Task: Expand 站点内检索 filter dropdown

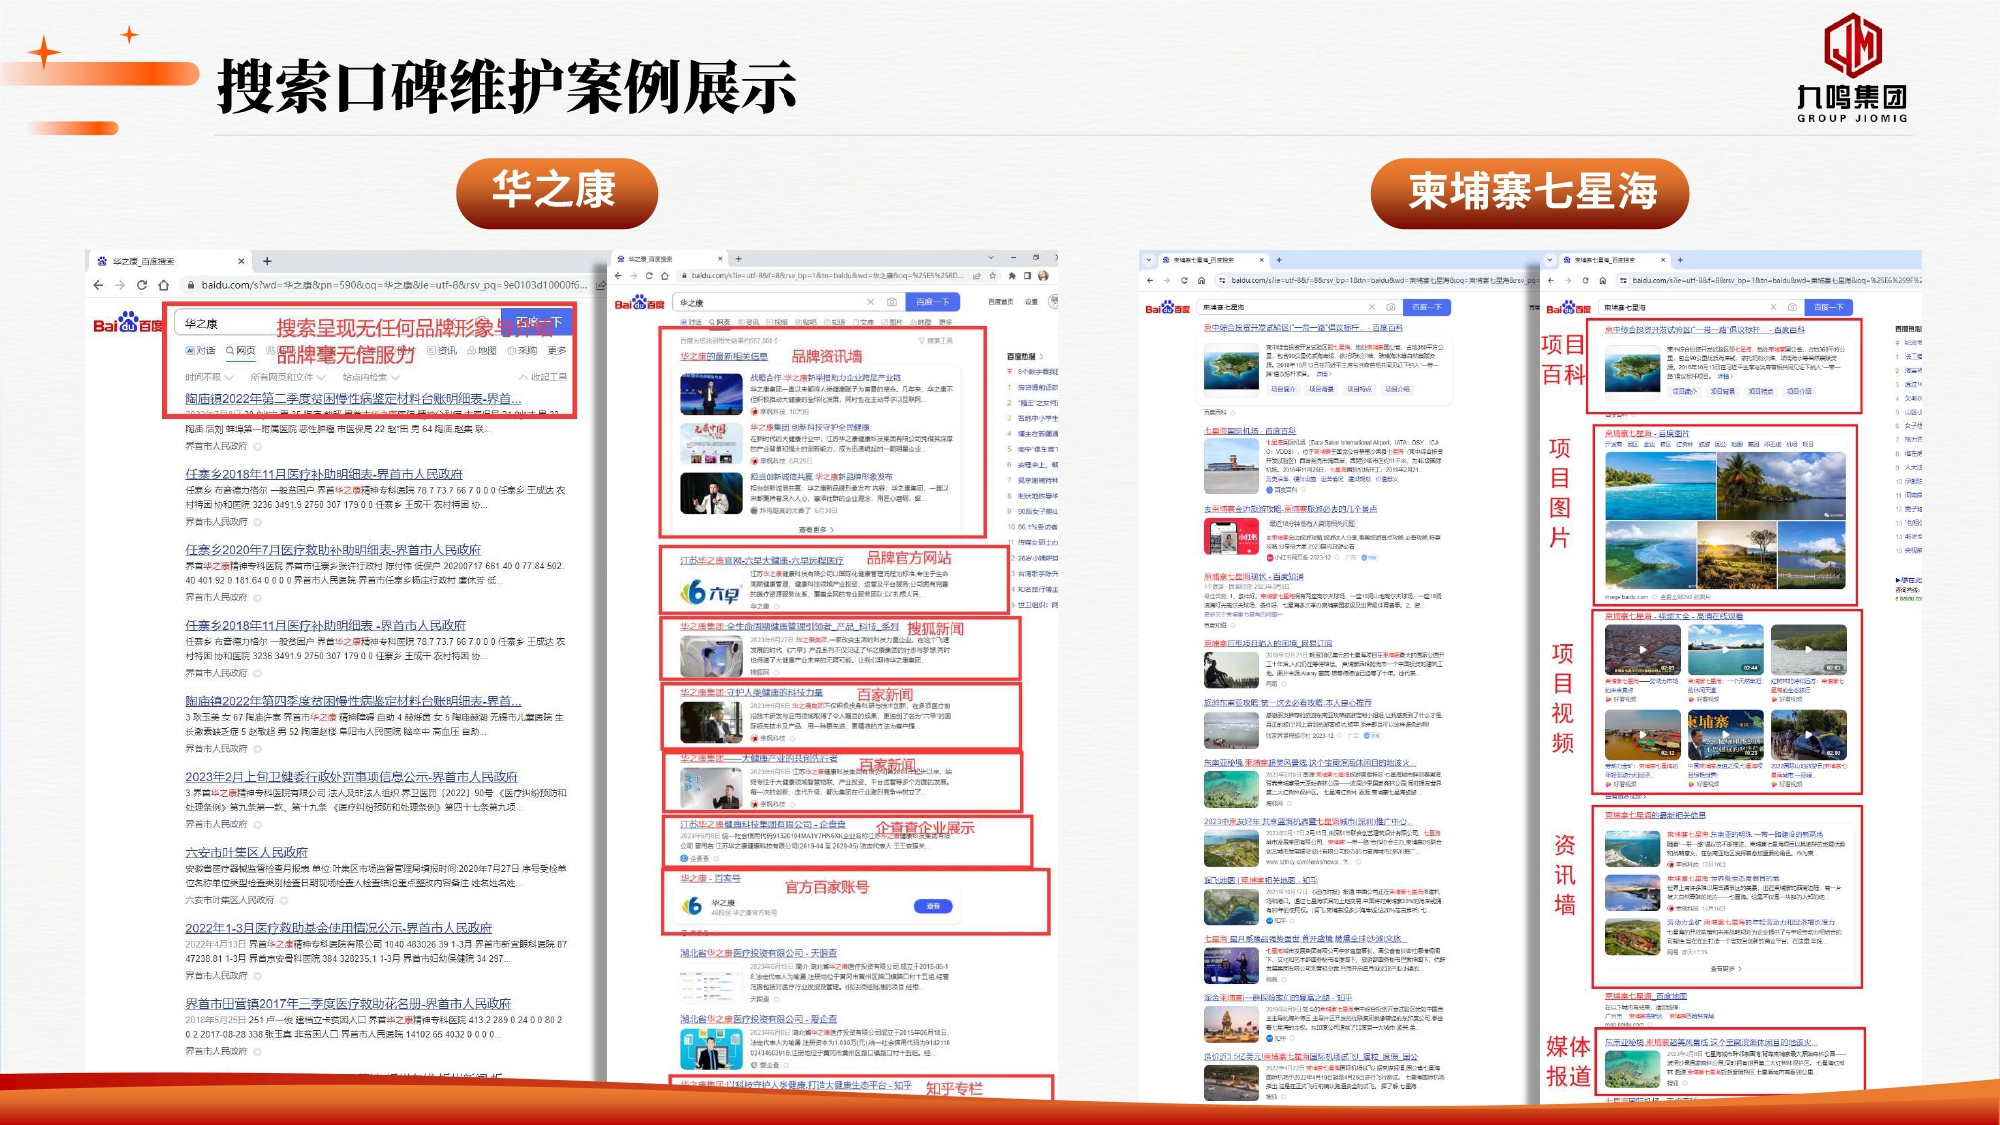Action: tap(371, 377)
